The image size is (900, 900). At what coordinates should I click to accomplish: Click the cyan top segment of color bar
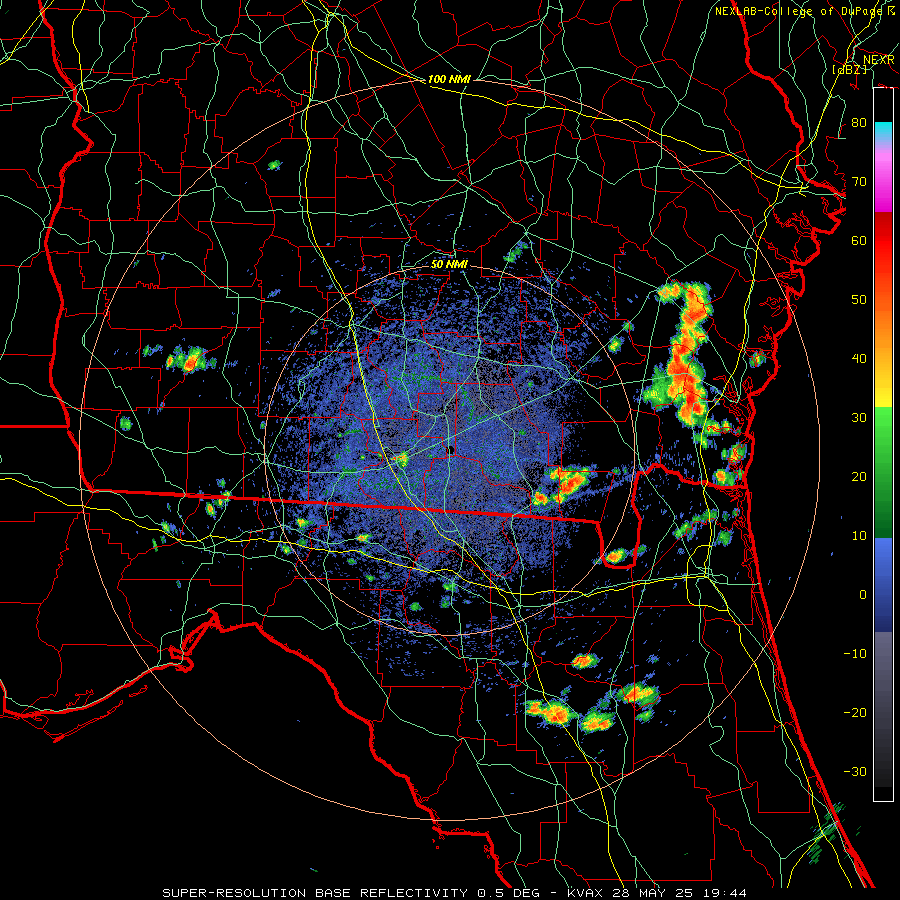[883, 131]
